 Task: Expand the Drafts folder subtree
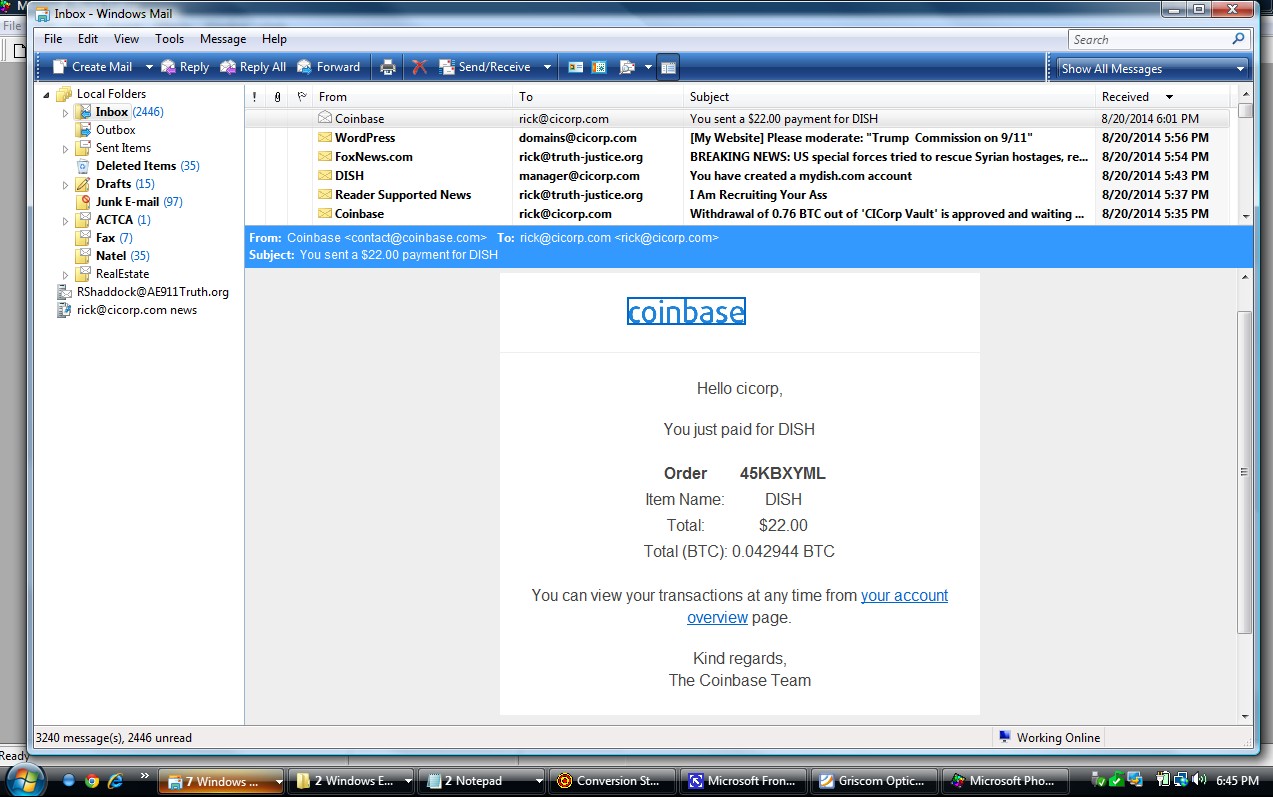click(x=66, y=184)
